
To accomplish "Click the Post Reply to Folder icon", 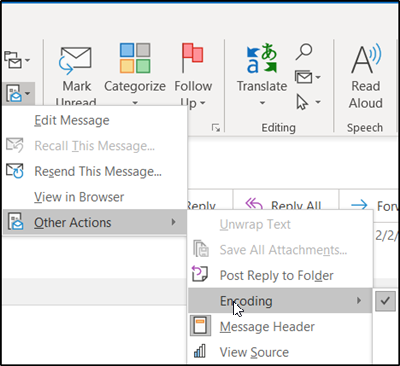I will [x=200, y=275].
